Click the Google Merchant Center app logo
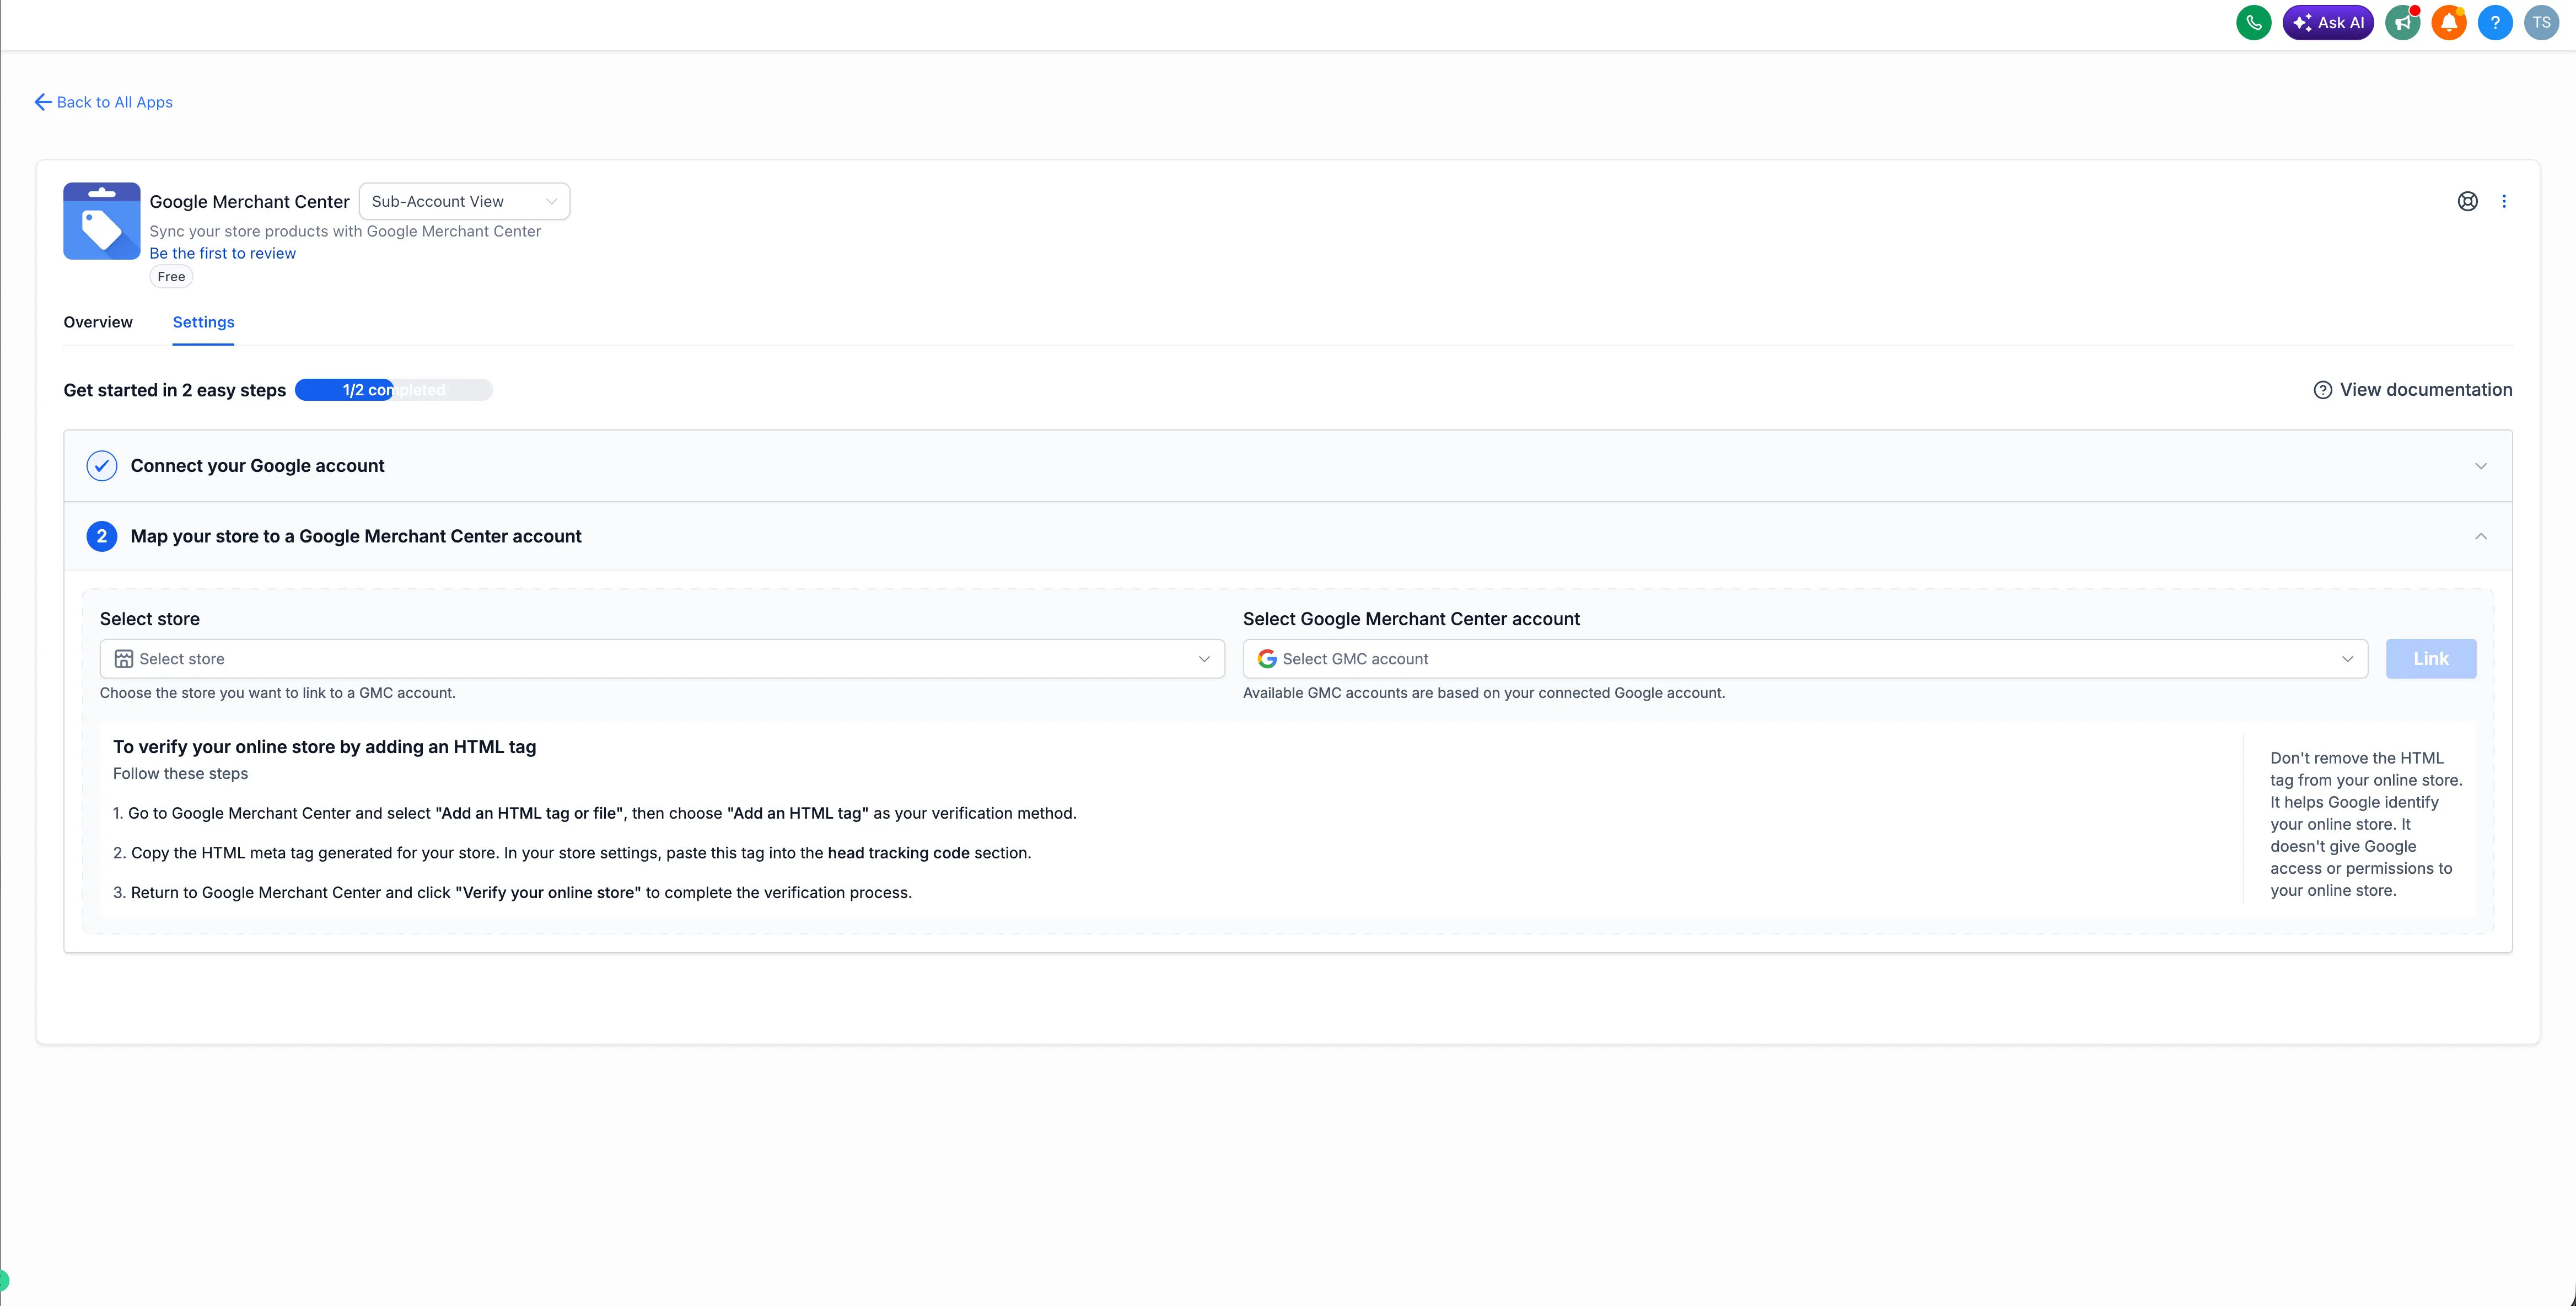This screenshot has width=2576, height=1306. (102, 221)
